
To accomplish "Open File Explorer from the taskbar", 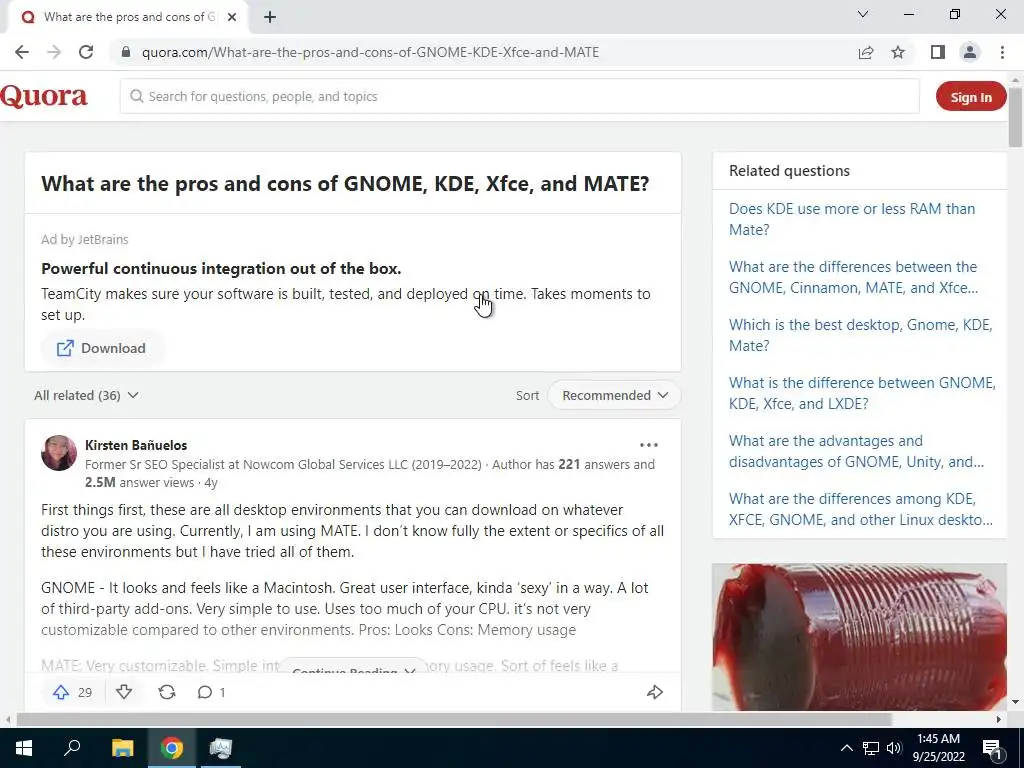I will pyautogui.click(x=122, y=748).
